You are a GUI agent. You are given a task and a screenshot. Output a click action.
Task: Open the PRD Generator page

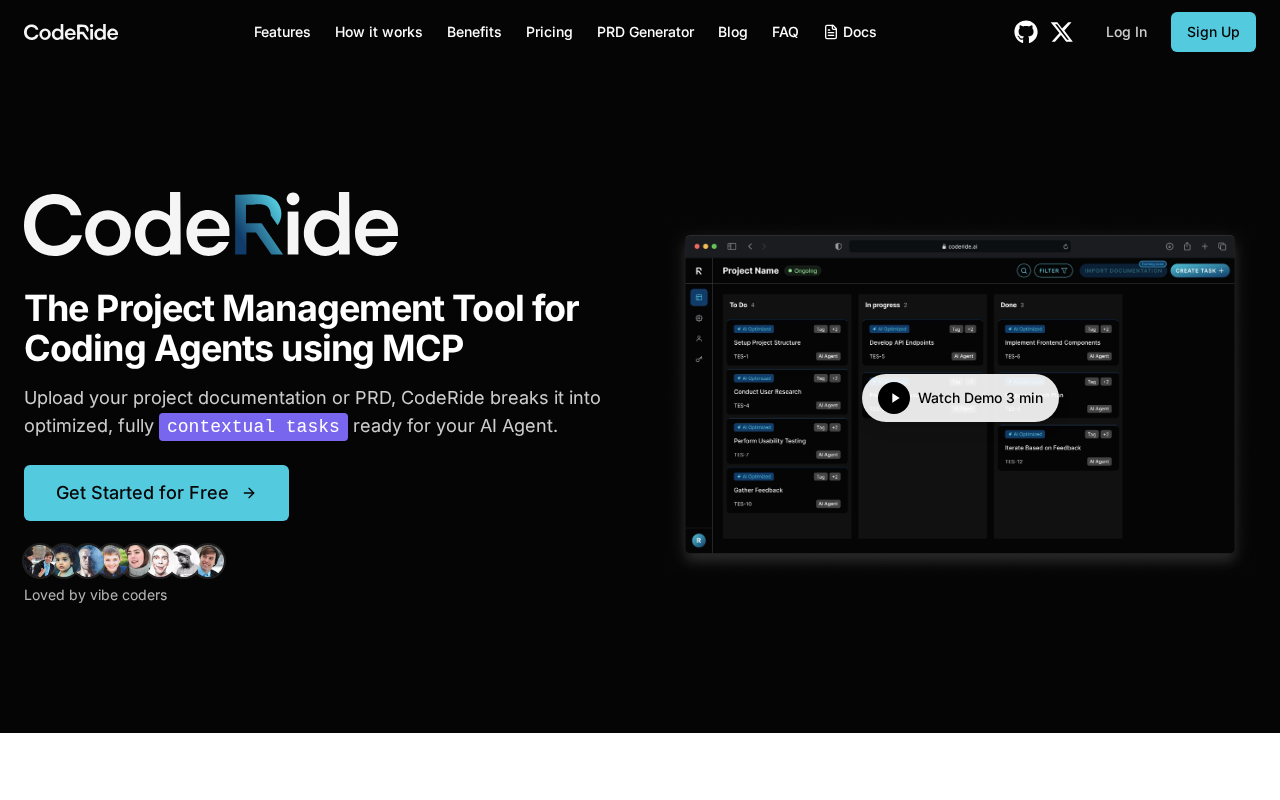[x=645, y=32]
